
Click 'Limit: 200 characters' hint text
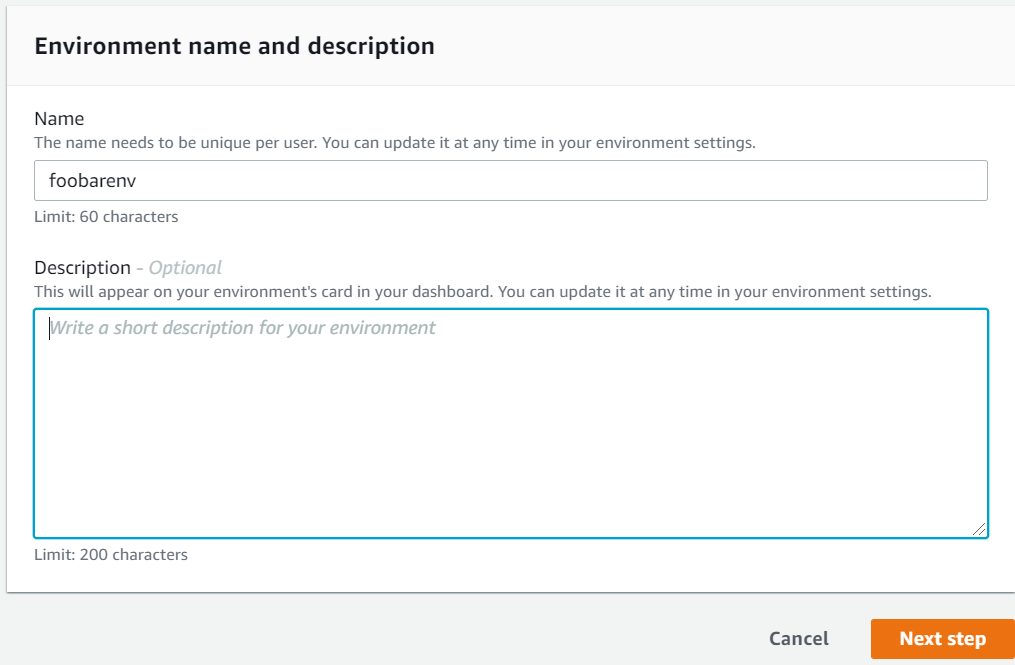tap(110, 554)
